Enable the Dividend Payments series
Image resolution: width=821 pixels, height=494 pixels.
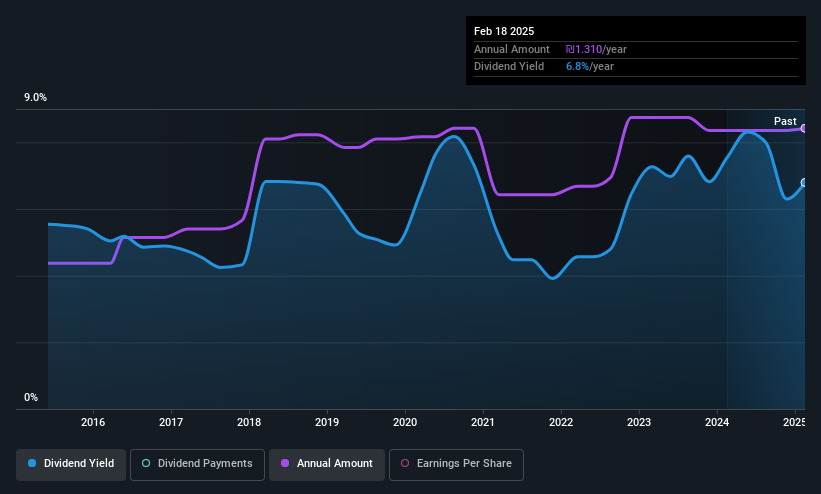(197, 464)
